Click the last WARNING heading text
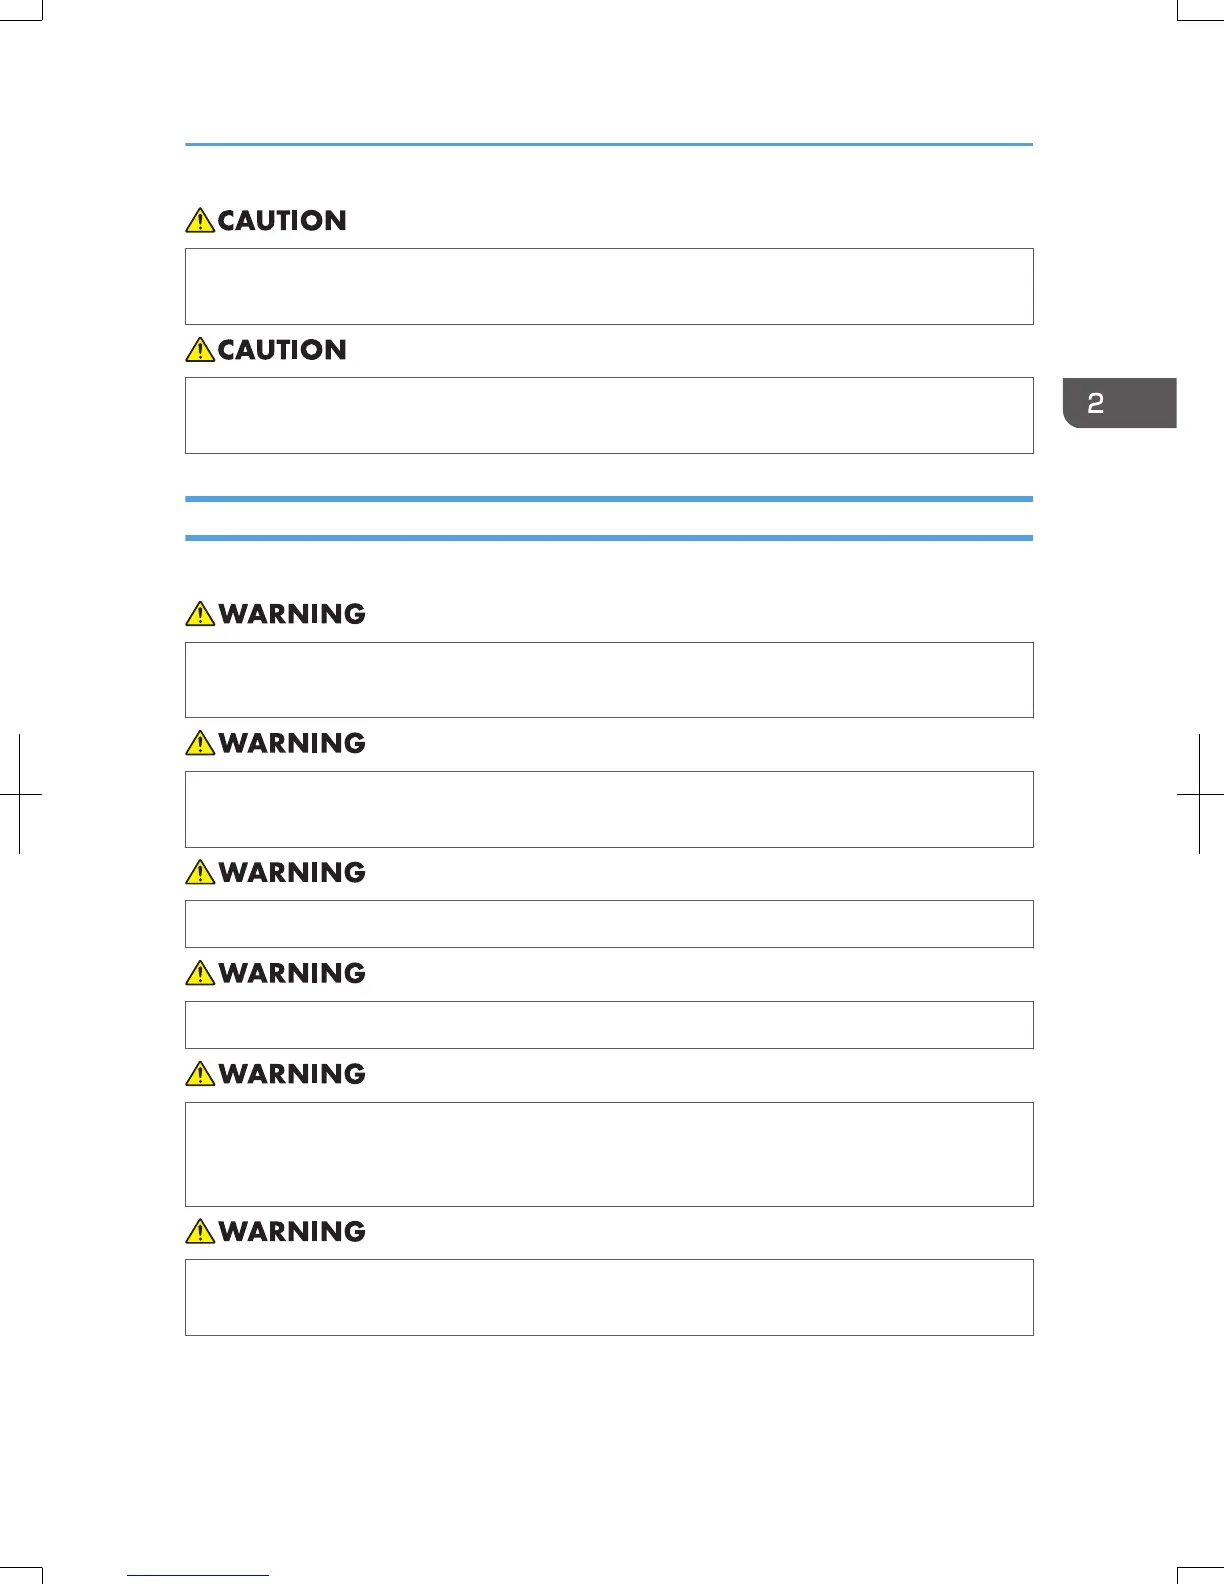 click(292, 1231)
